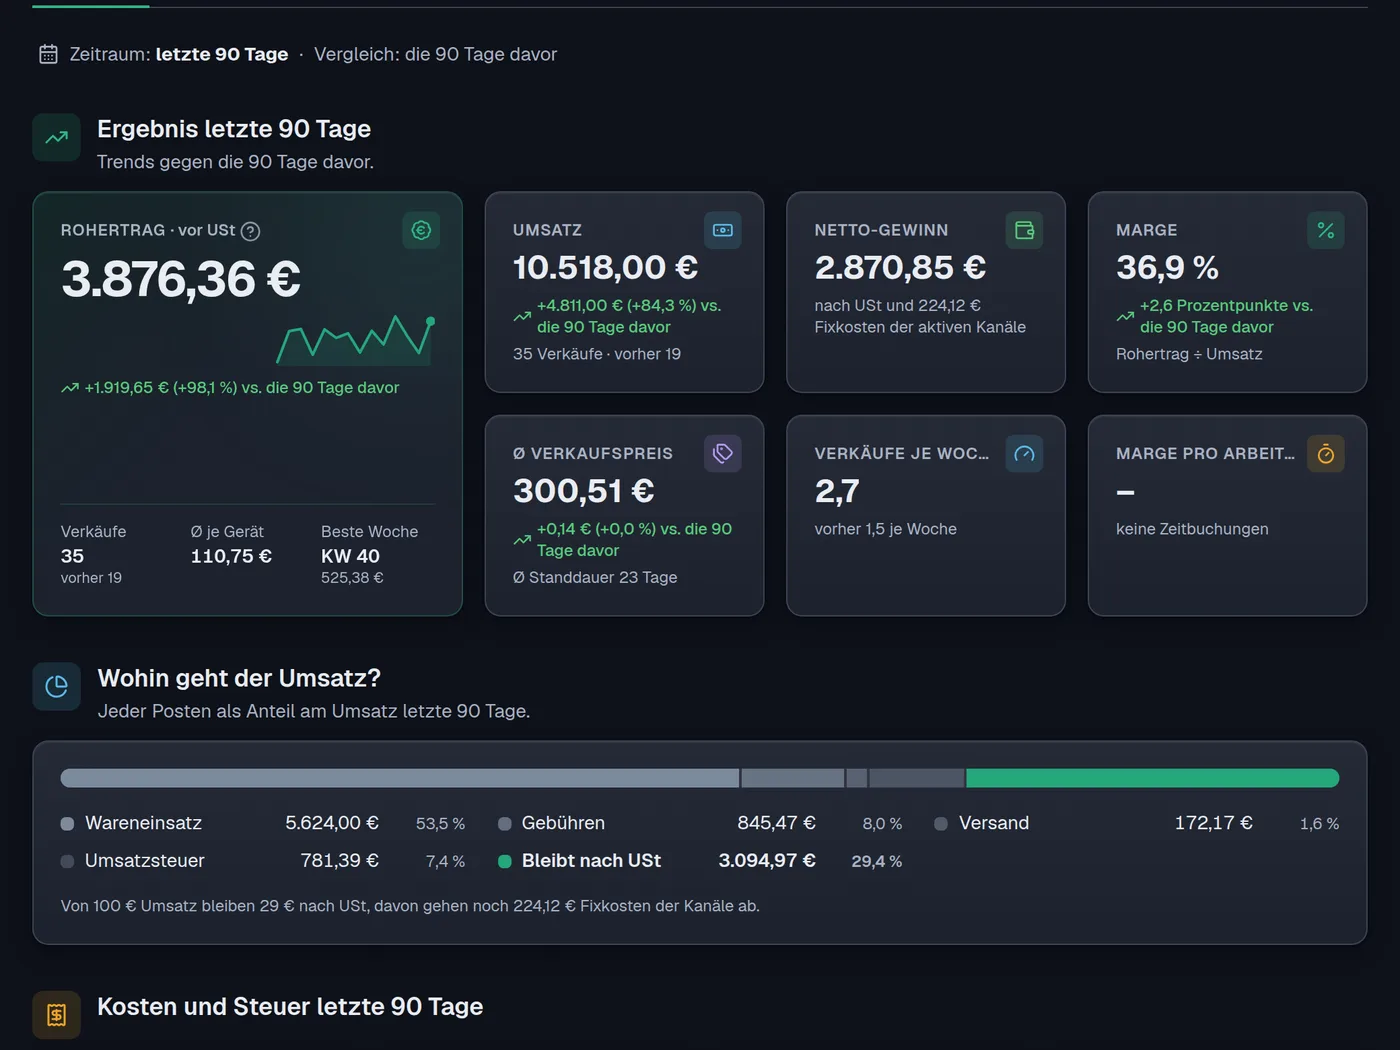This screenshot has width=1400, height=1050.
Task: Click the Marge value 36,9 %
Action: pyautogui.click(x=1167, y=267)
